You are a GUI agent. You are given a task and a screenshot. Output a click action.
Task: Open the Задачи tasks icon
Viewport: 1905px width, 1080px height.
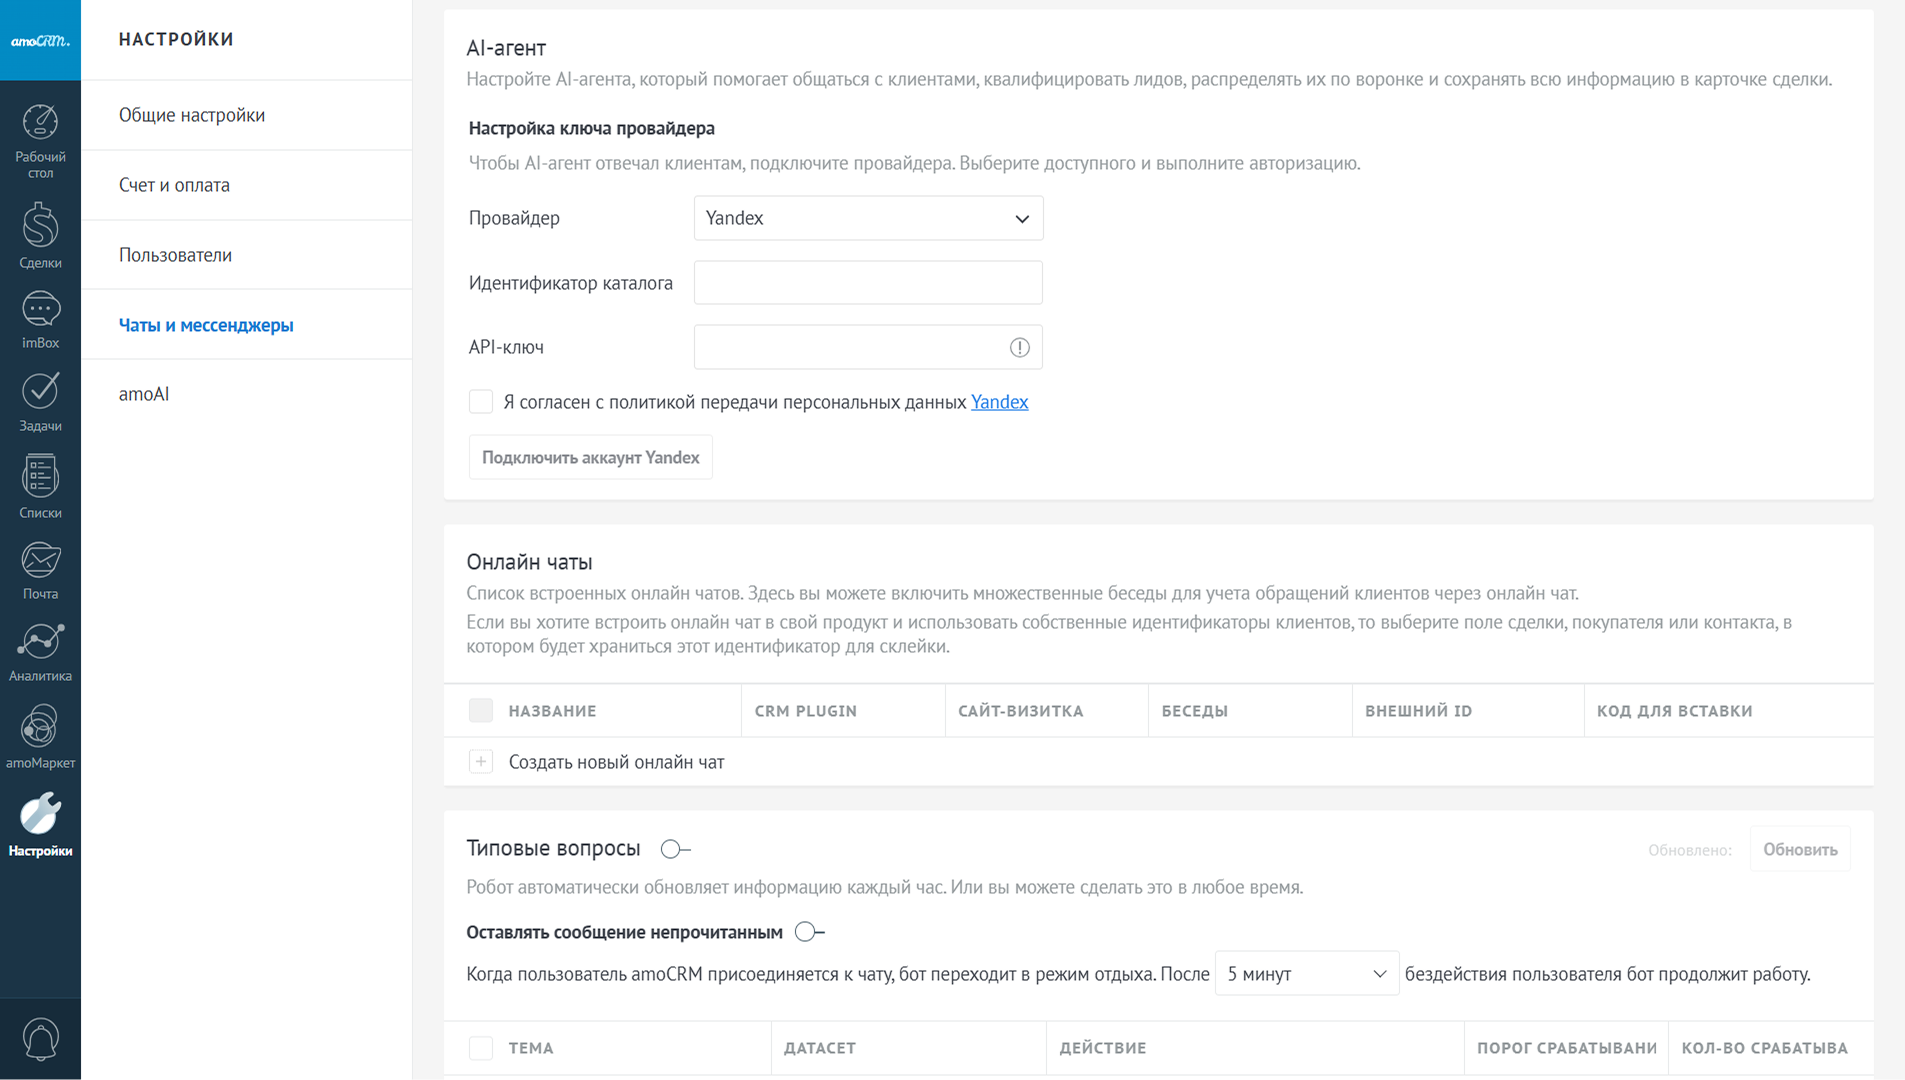(40, 400)
